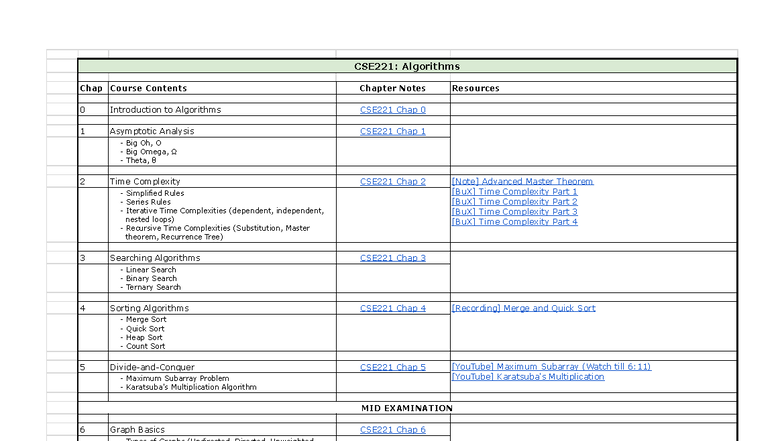Select the Sorting Algorithms cell

pyautogui.click(x=222, y=308)
